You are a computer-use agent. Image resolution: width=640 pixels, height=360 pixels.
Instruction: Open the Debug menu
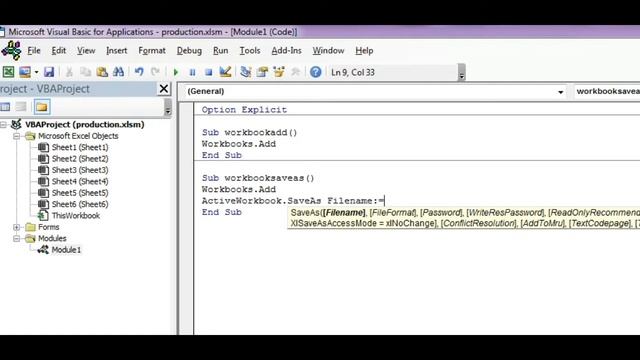coord(189,51)
